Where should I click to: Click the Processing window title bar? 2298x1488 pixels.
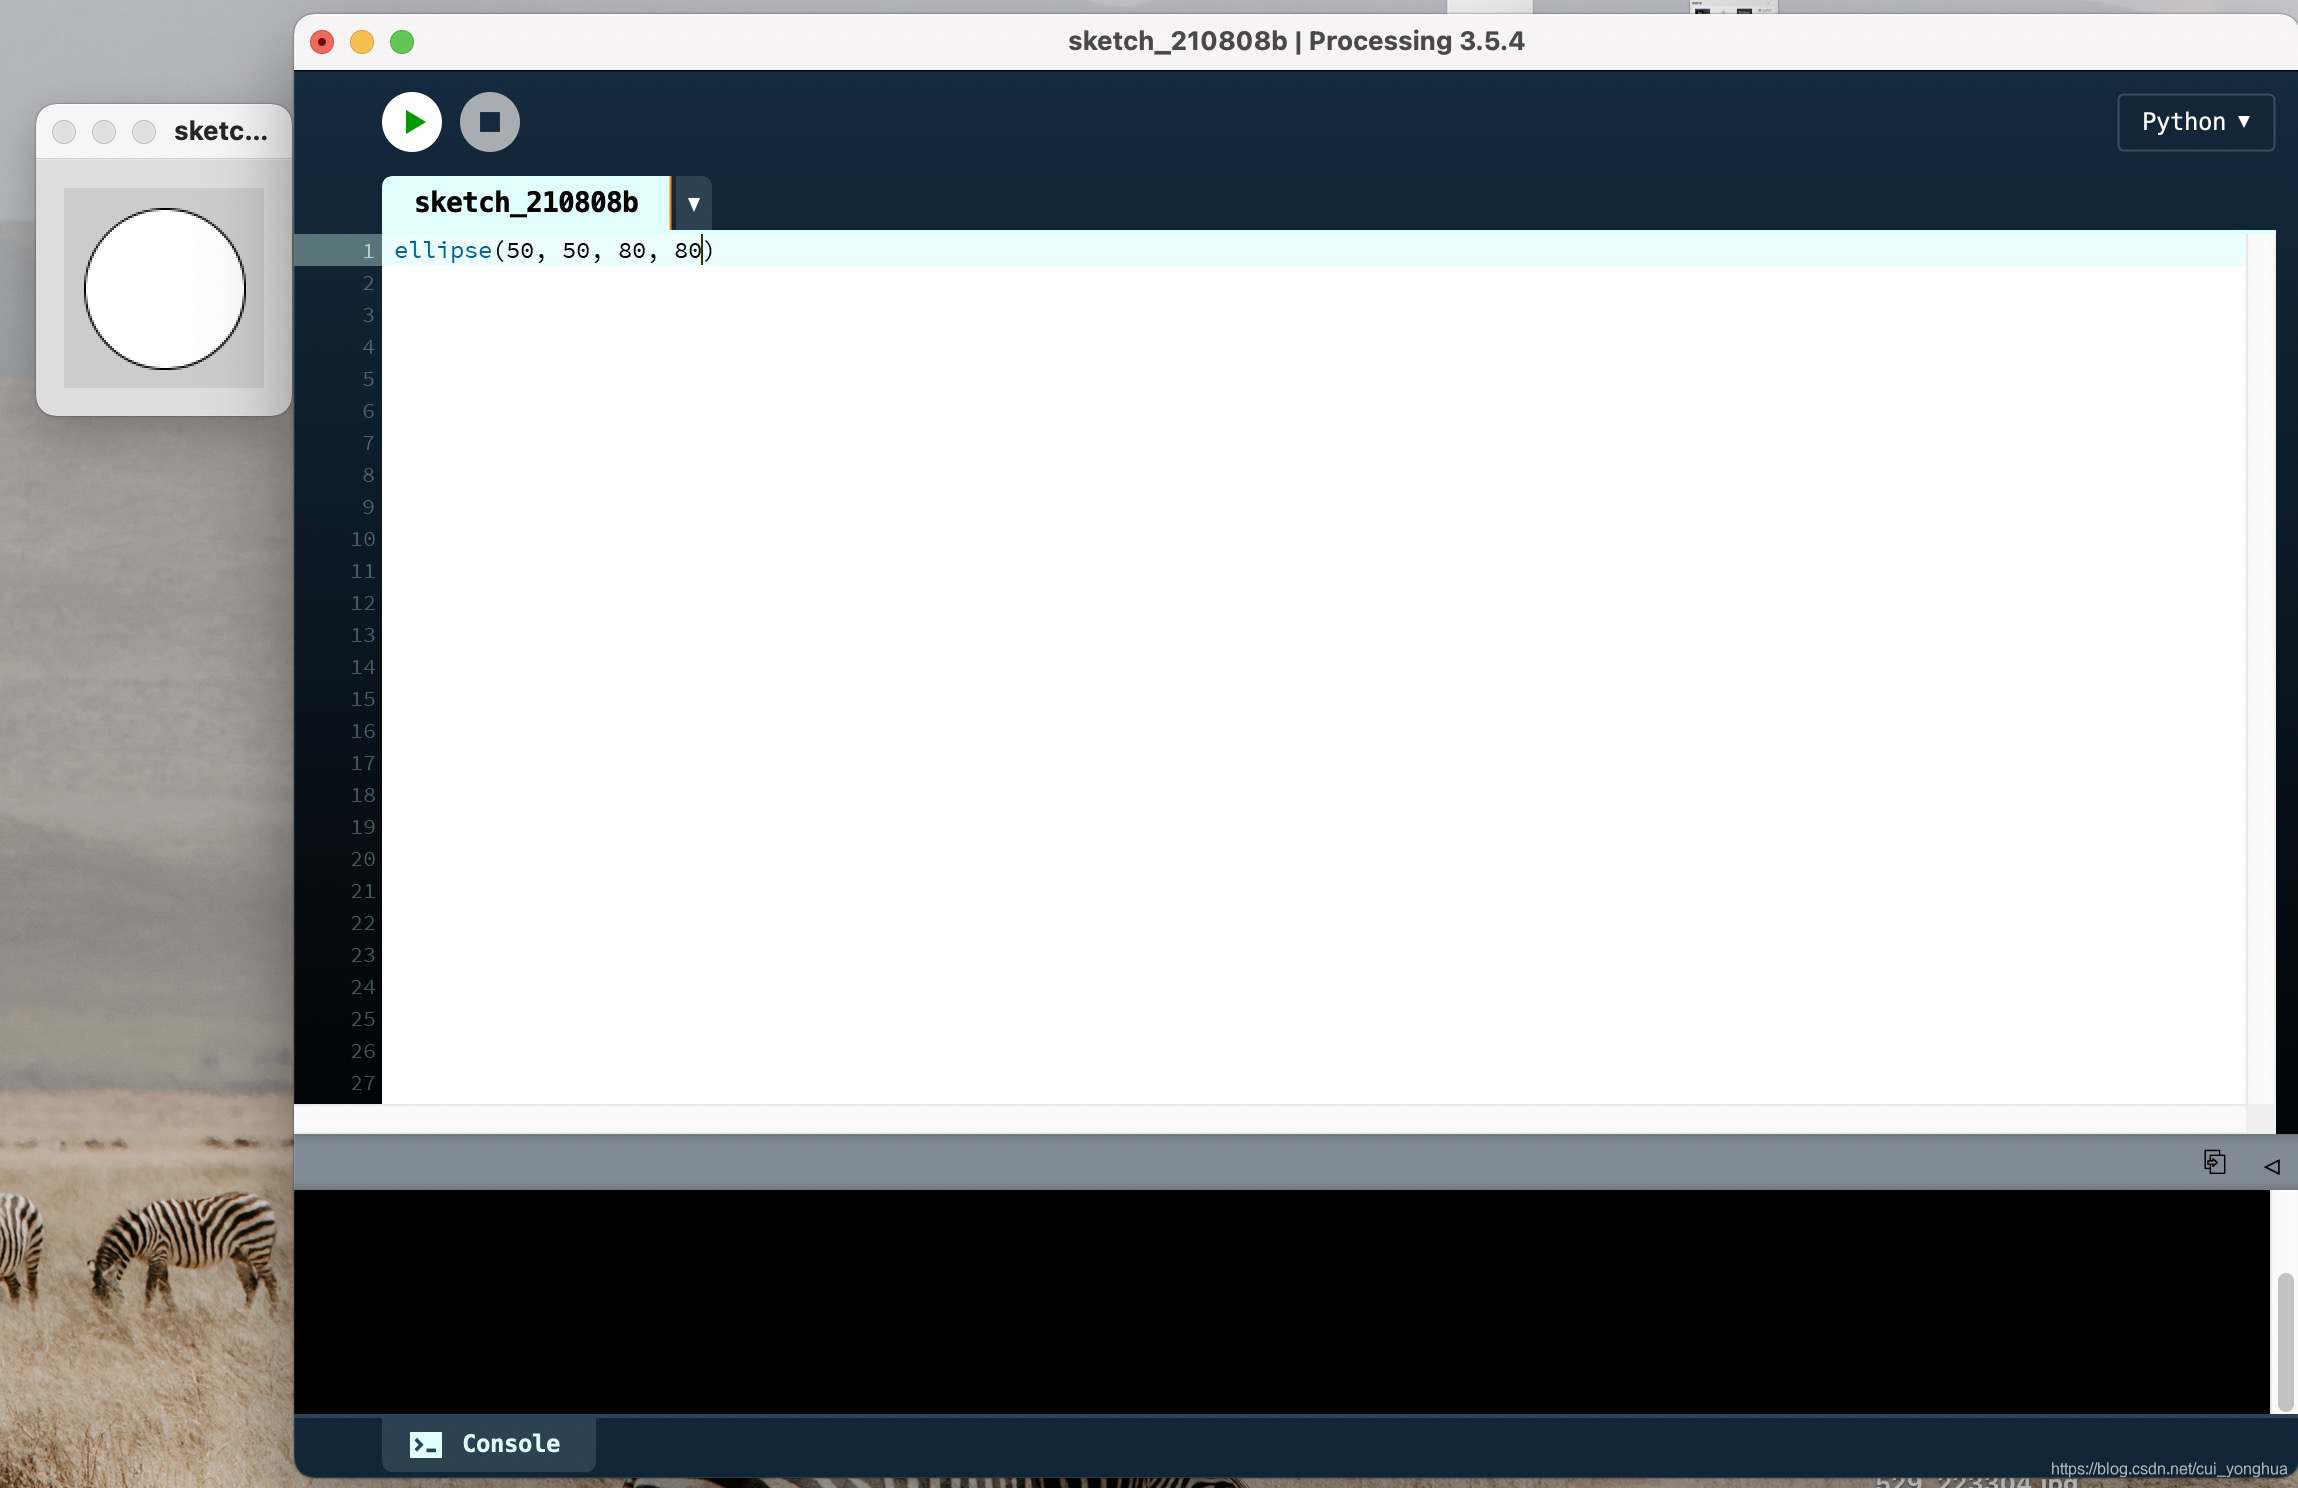click(1295, 41)
